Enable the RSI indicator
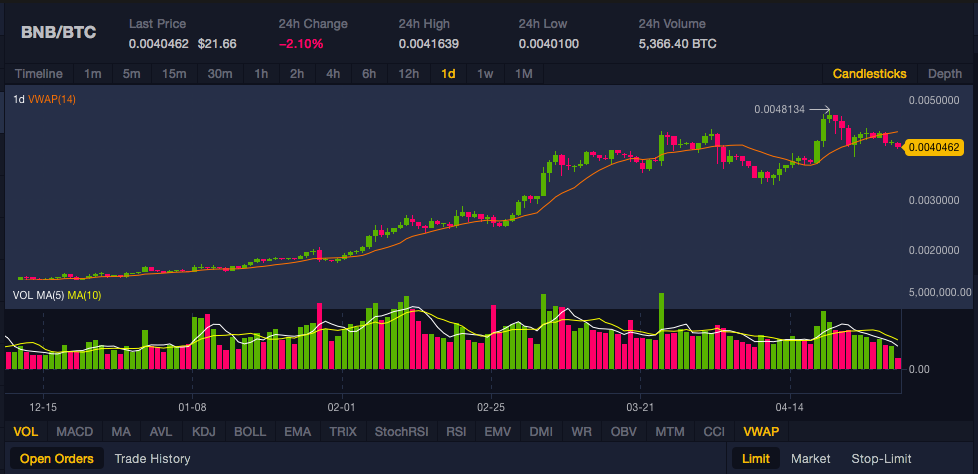This screenshot has height=474, width=978. coord(457,432)
